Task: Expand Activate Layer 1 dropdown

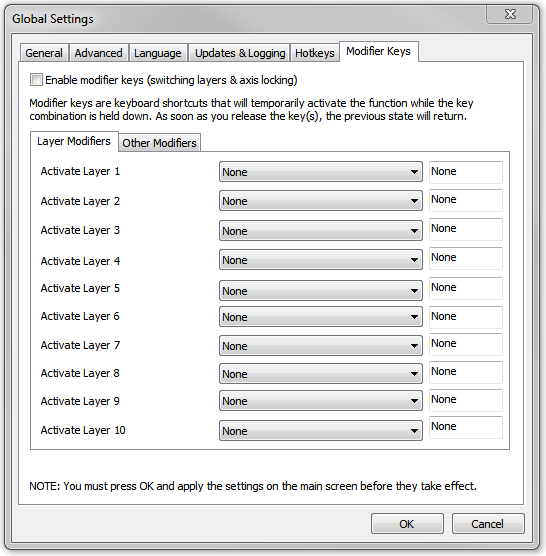Action: click(321, 172)
